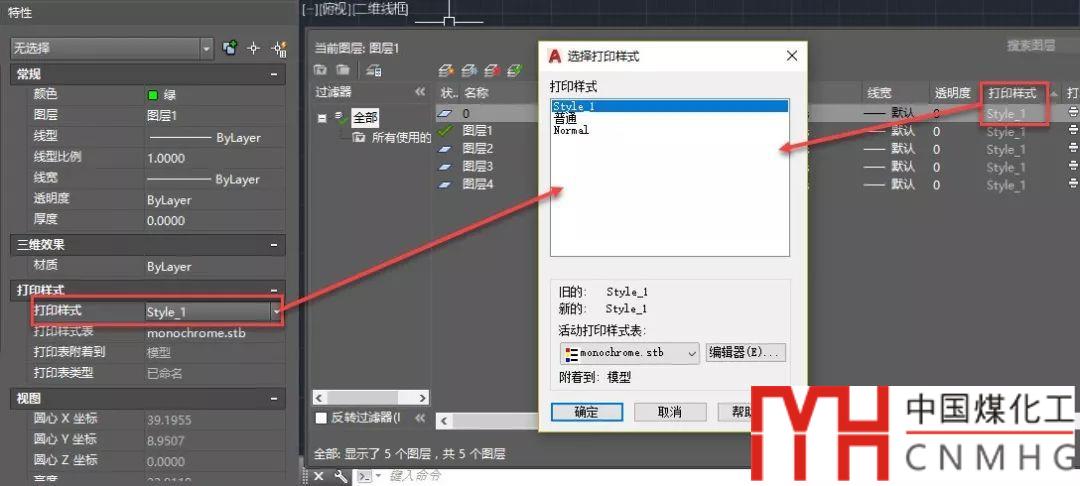Toggle plot icon for 图层1 row
This screenshot has width=1080, height=486.
point(1073,131)
